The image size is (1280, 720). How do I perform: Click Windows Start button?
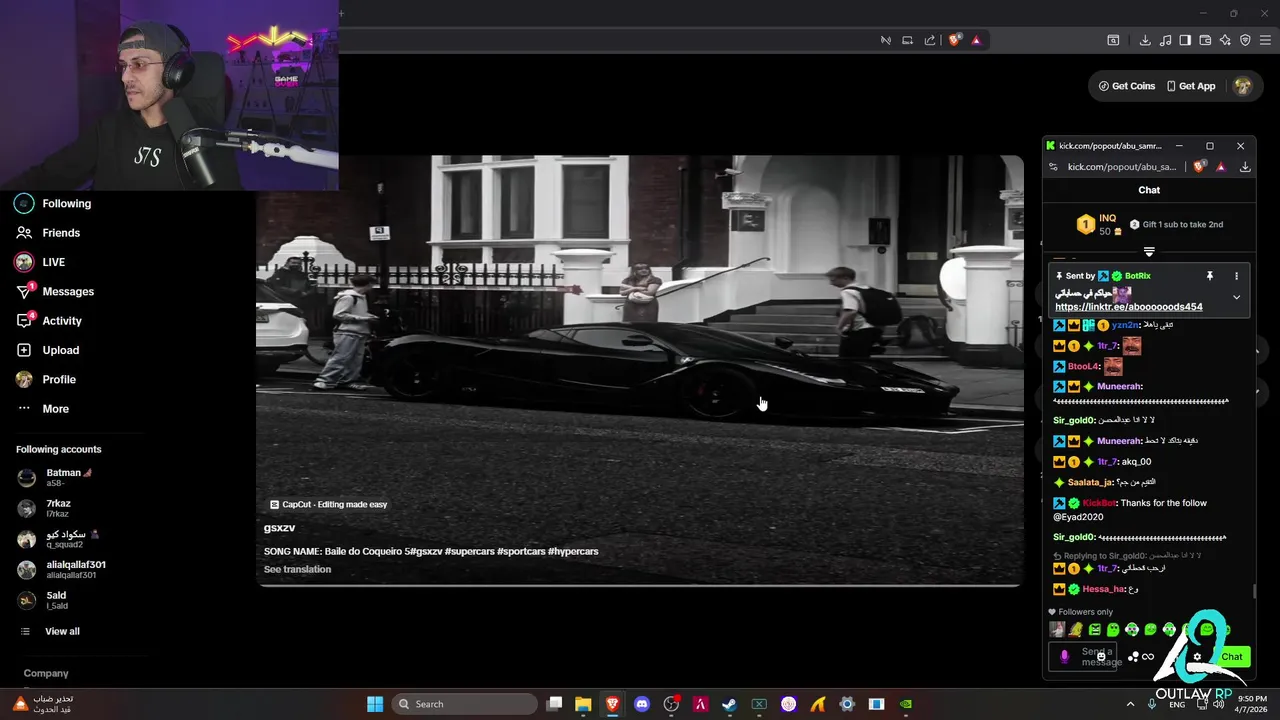click(x=375, y=704)
